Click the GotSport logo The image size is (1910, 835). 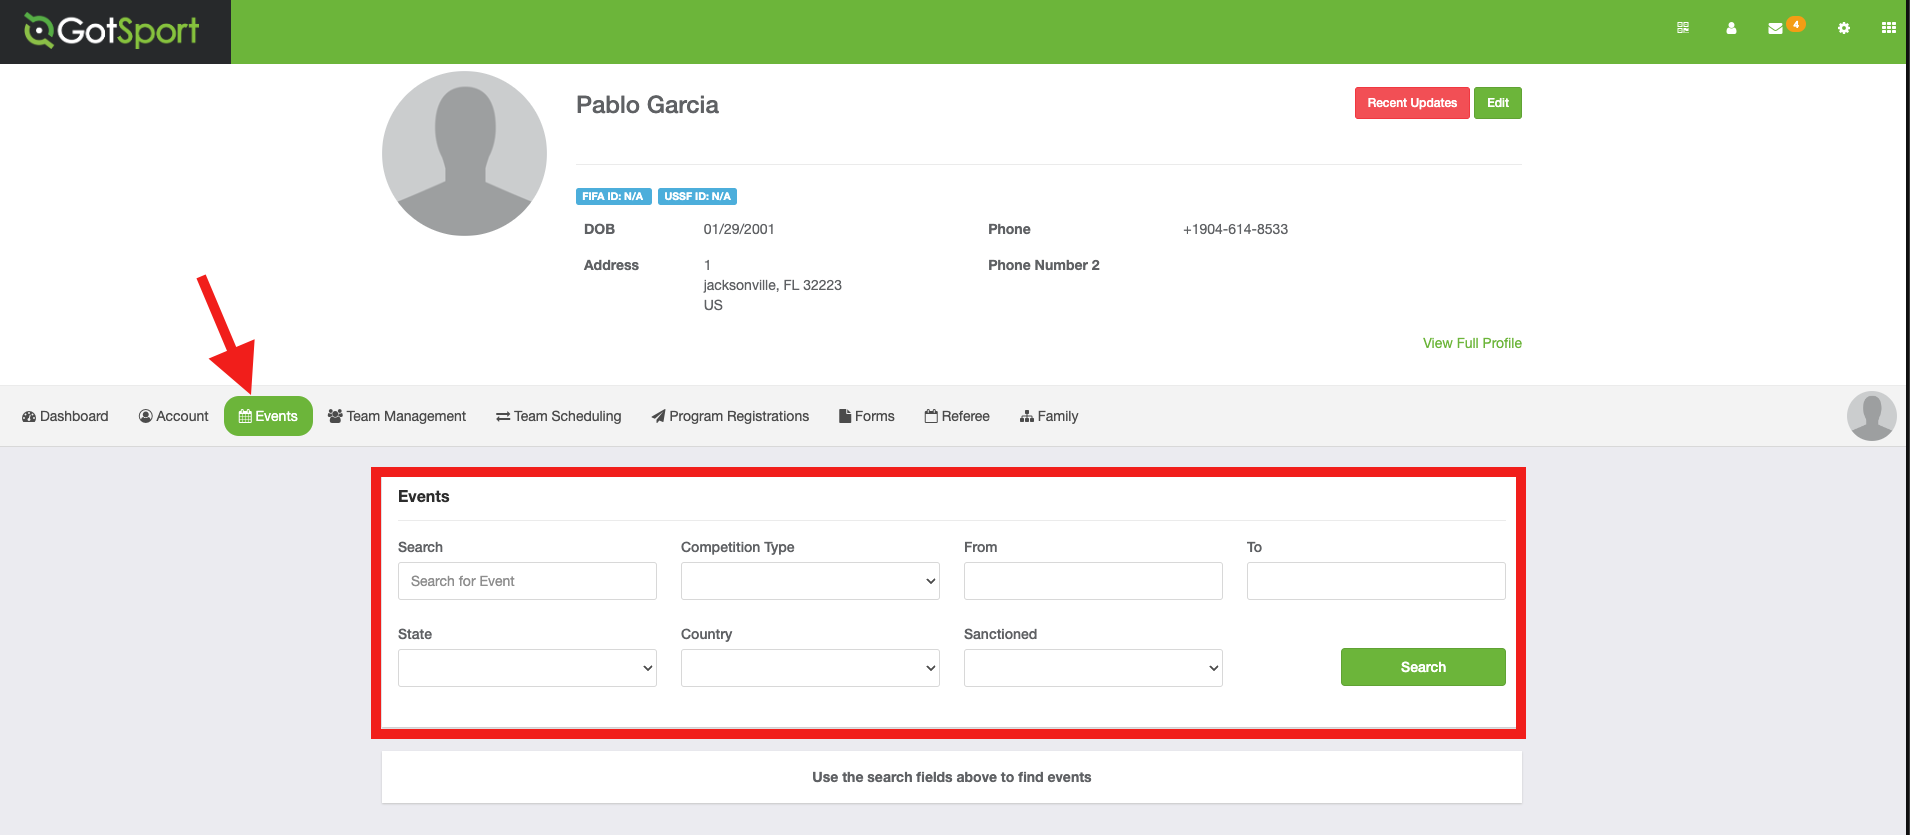(112, 32)
